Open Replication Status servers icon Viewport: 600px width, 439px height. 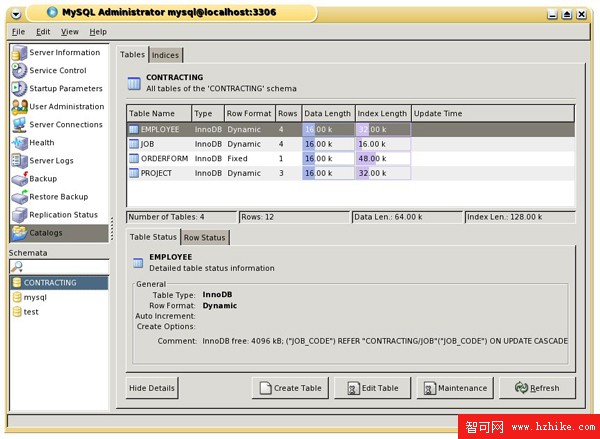point(19,215)
